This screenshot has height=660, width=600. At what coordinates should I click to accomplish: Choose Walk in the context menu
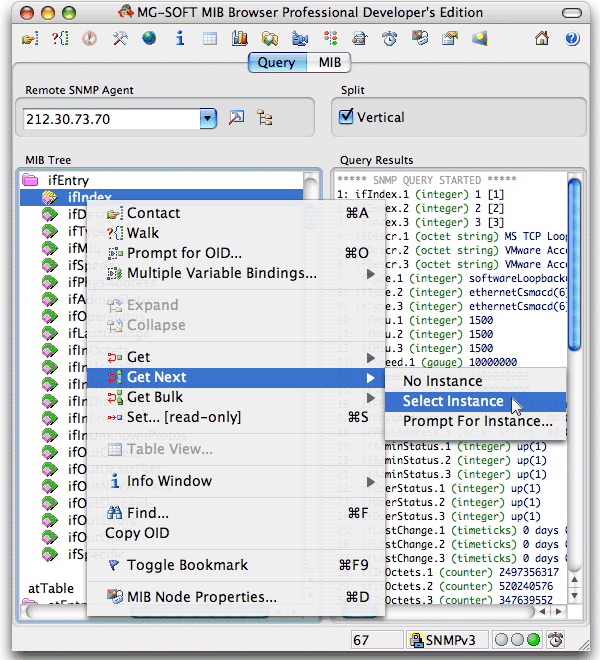(x=235, y=233)
